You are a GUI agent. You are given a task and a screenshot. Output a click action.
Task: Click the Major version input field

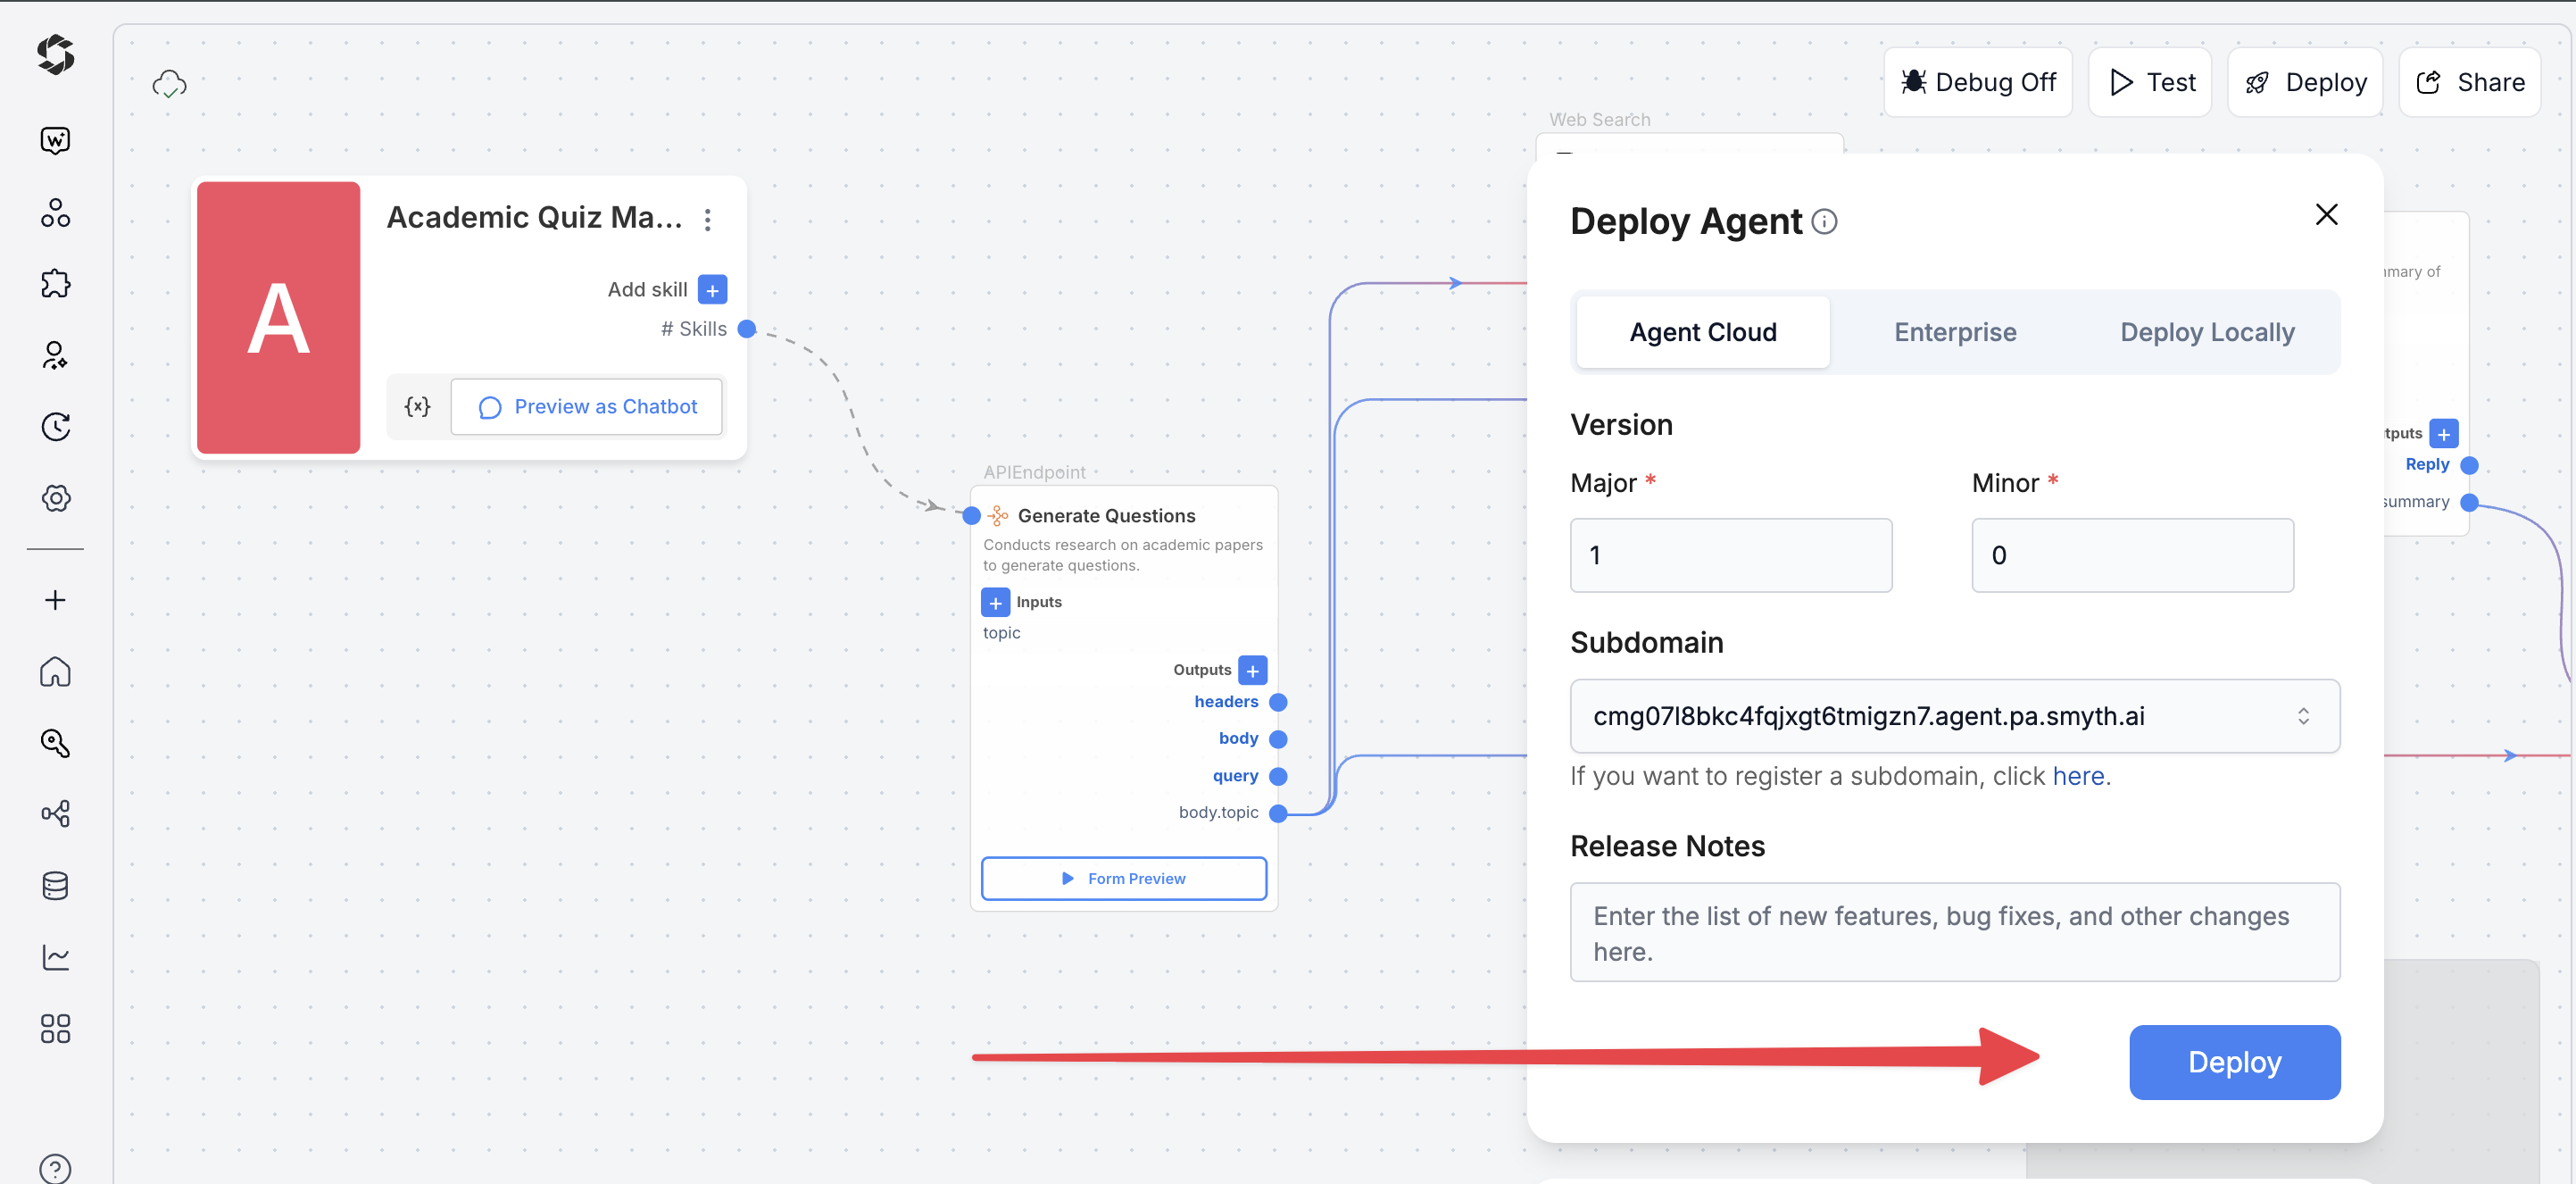(x=1731, y=556)
